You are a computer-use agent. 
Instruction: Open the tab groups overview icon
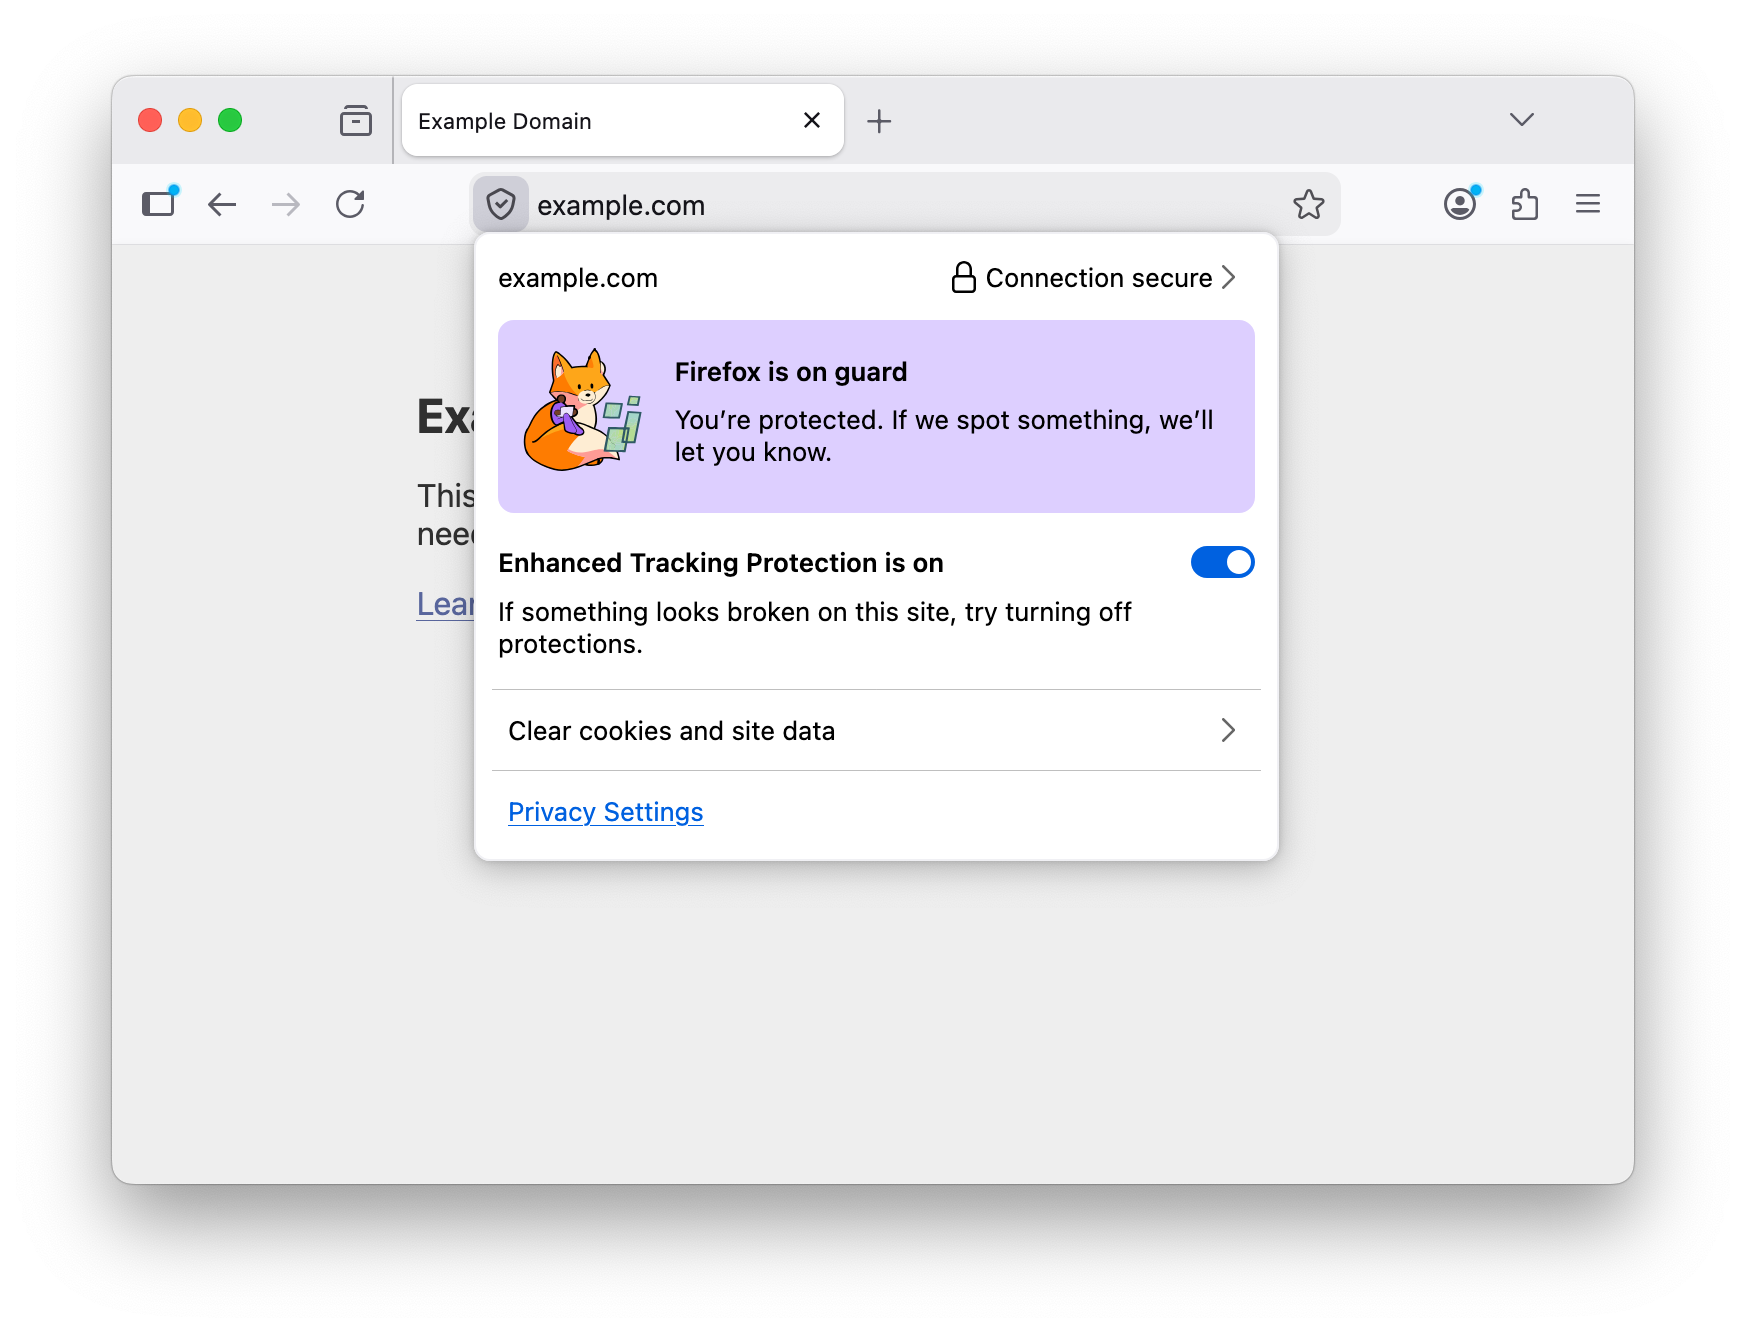tap(355, 120)
